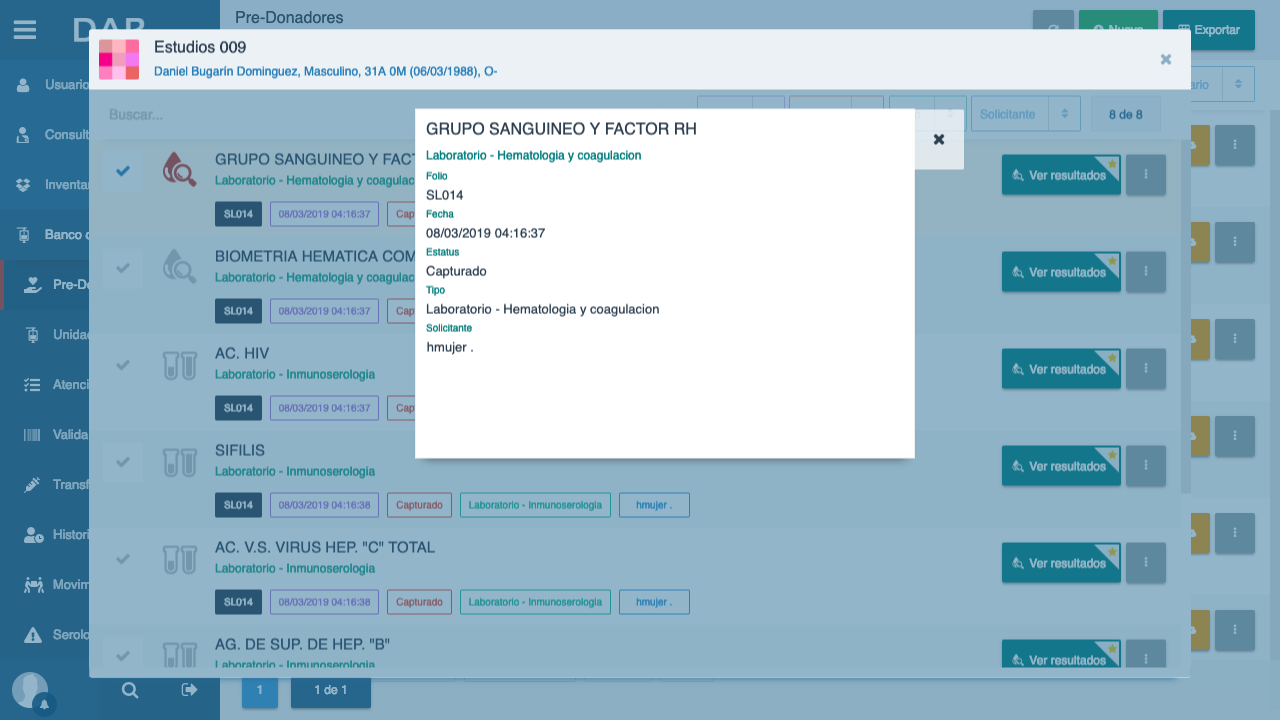Viewport: 1280px width, 720px height.
Task: Open the Consultas menu item in sidebar
Action: 45,135
